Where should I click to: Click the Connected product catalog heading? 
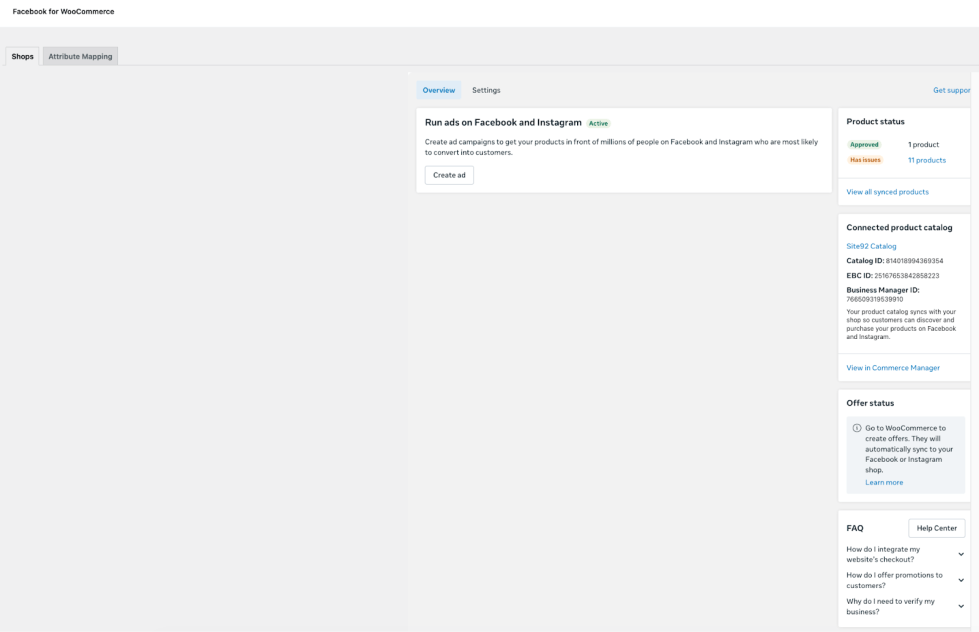(899, 227)
